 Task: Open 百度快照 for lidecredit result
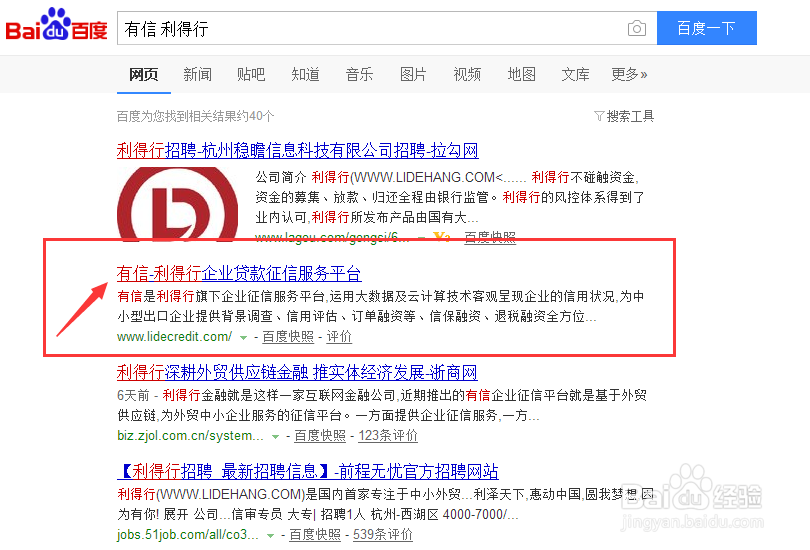pos(288,337)
